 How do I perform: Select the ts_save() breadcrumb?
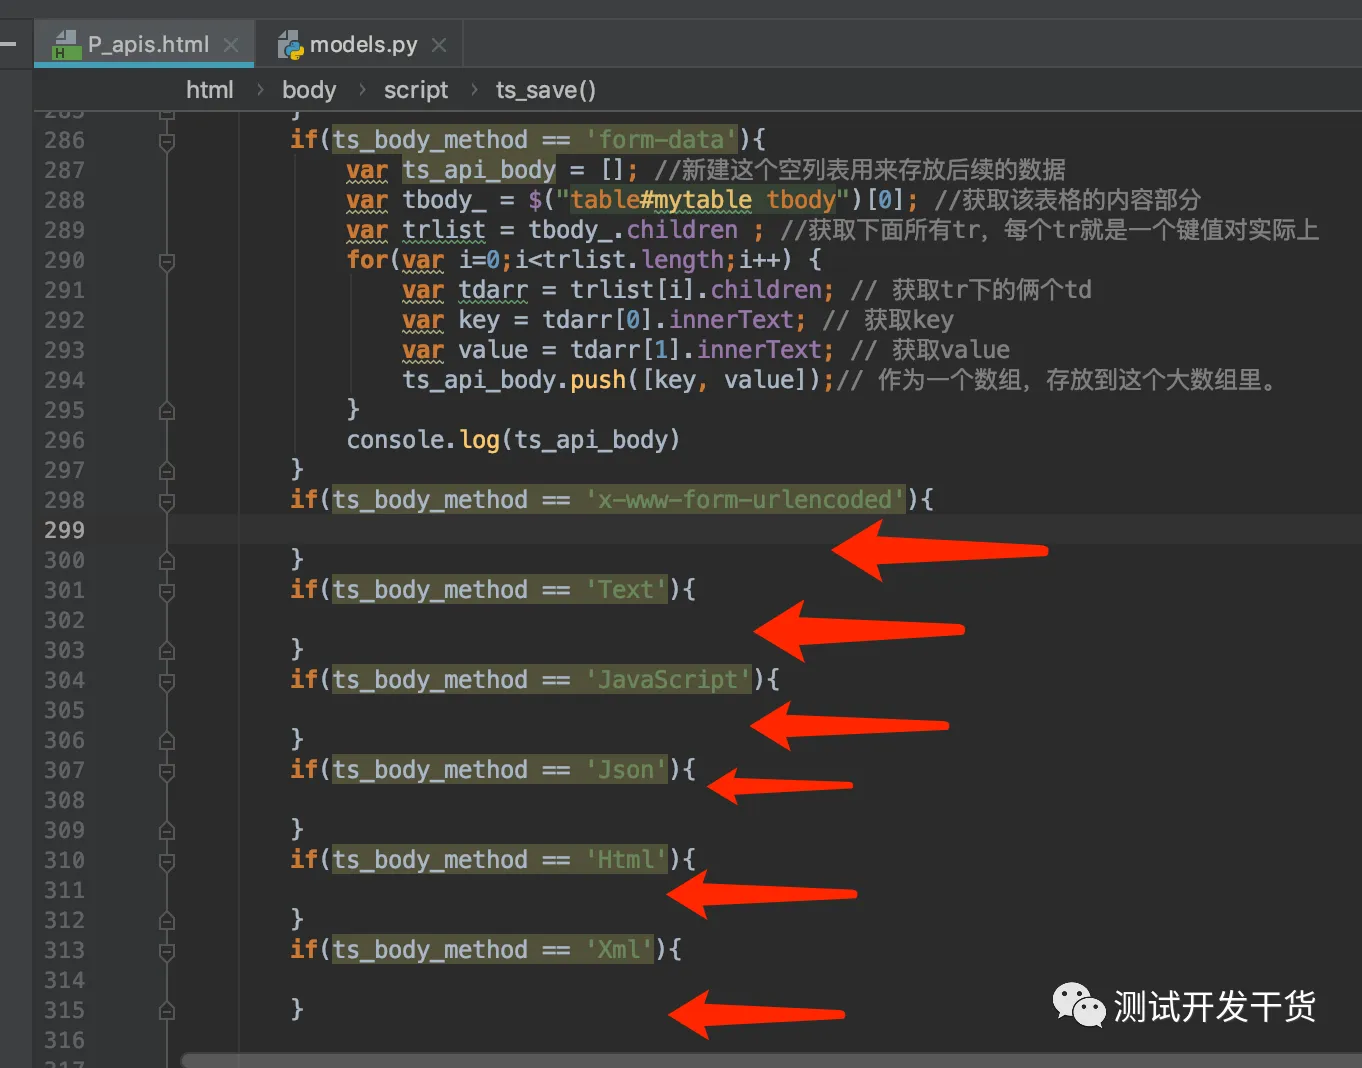click(546, 90)
